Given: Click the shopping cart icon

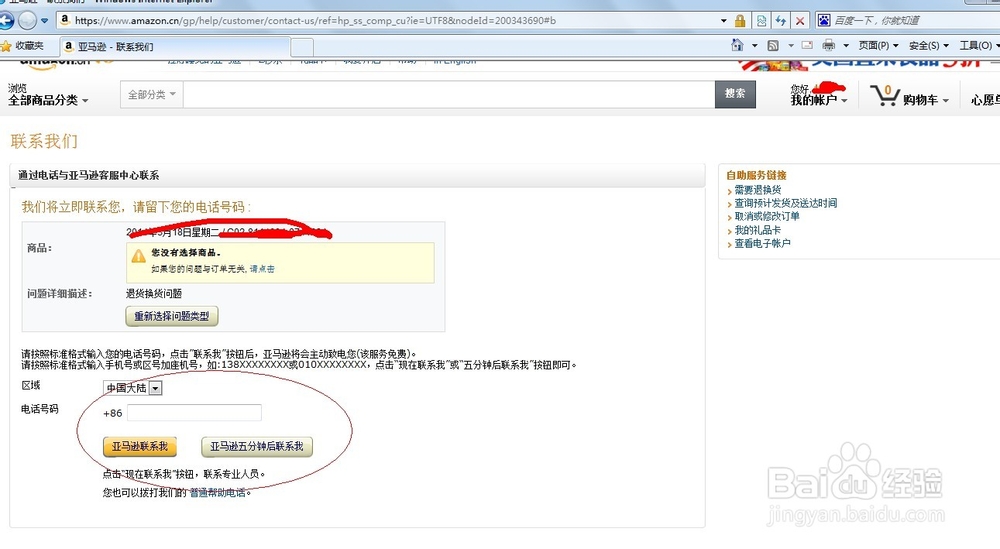Looking at the screenshot, I should point(885,95).
